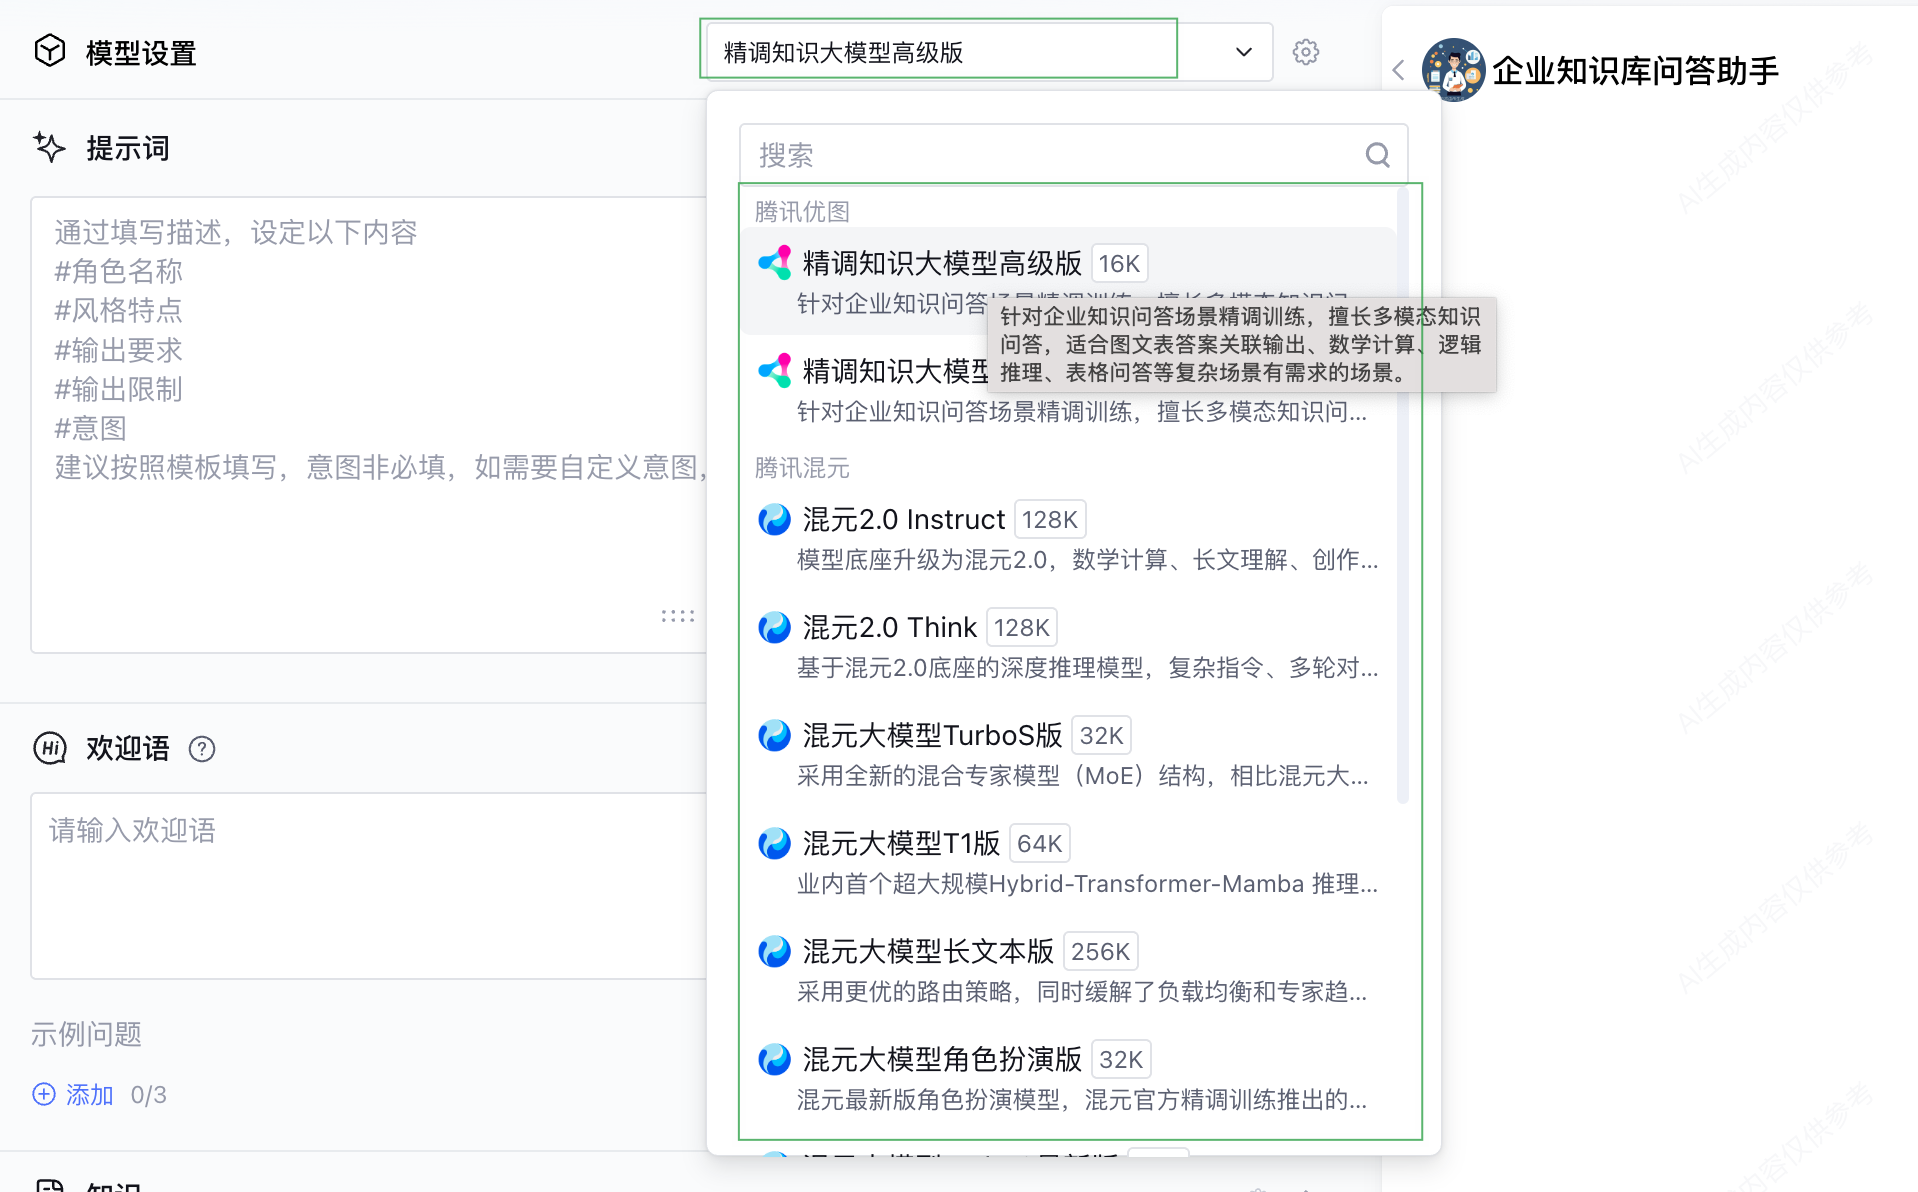Choose the 精调知识大模型高级版 model option
Viewport: 1918px width, 1192px height.
coord(940,263)
